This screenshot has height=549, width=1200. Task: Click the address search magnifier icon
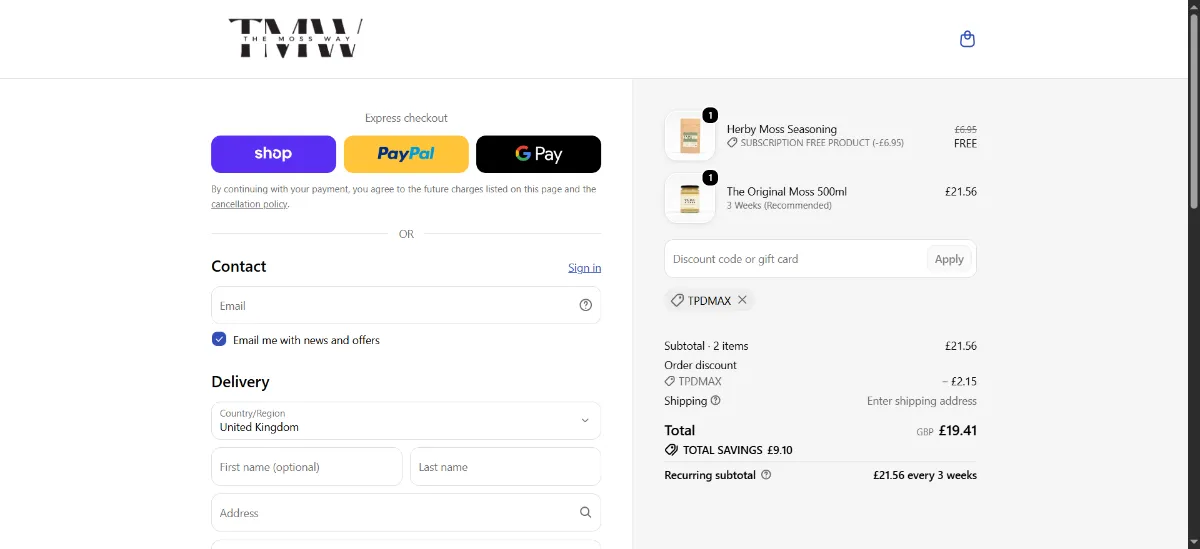[x=586, y=512]
